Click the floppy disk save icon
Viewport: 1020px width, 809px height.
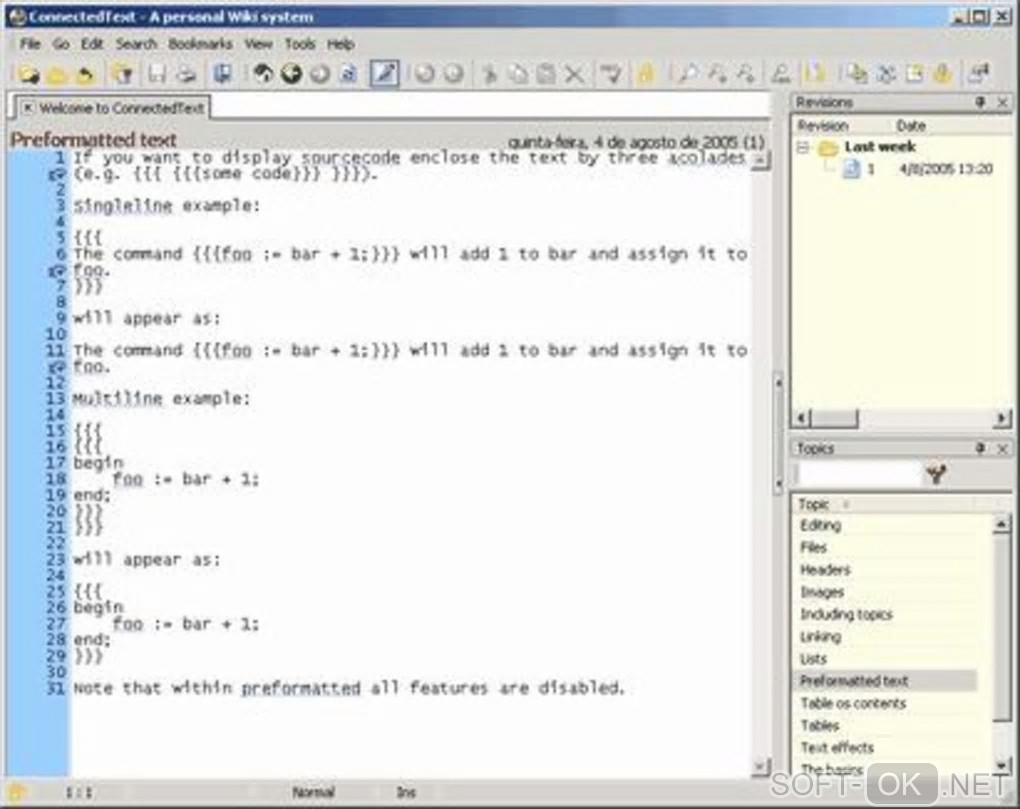coord(157,74)
